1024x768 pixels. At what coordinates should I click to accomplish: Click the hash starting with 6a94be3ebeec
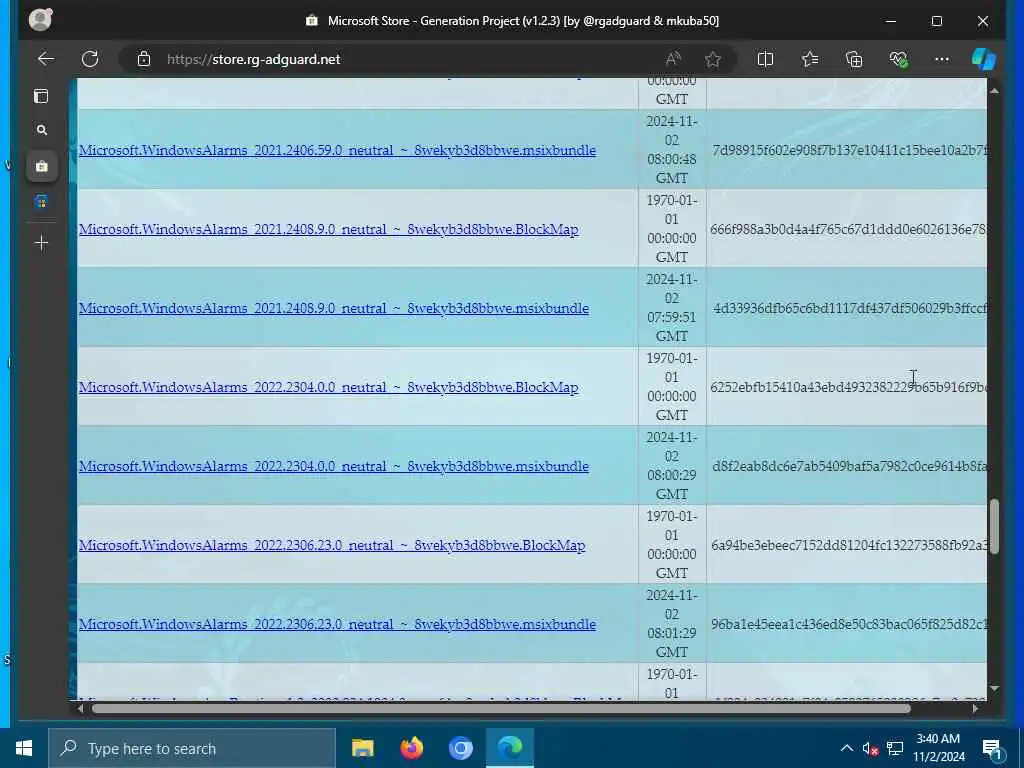[x=848, y=545]
